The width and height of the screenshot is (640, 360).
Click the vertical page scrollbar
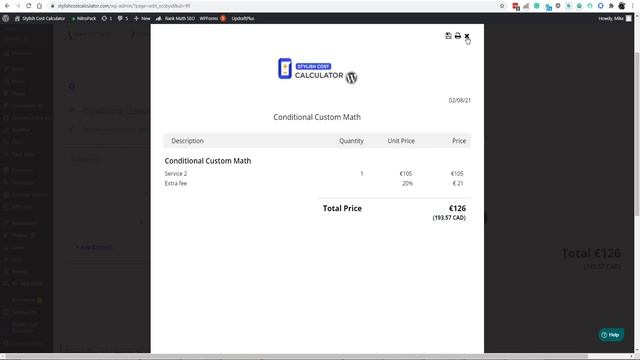tap(637, 135)
